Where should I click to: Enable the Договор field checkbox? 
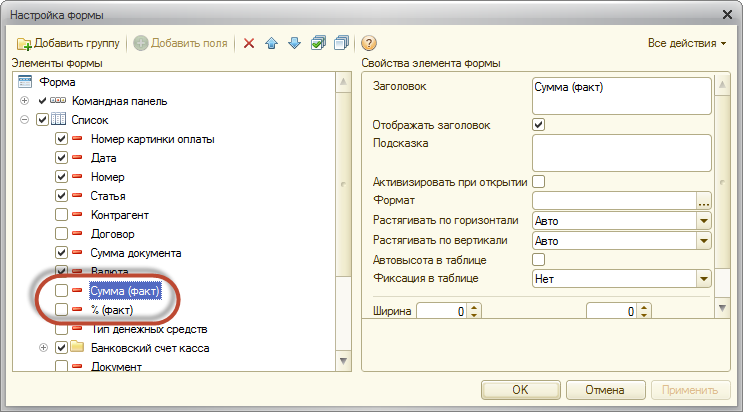pos(61,233)
